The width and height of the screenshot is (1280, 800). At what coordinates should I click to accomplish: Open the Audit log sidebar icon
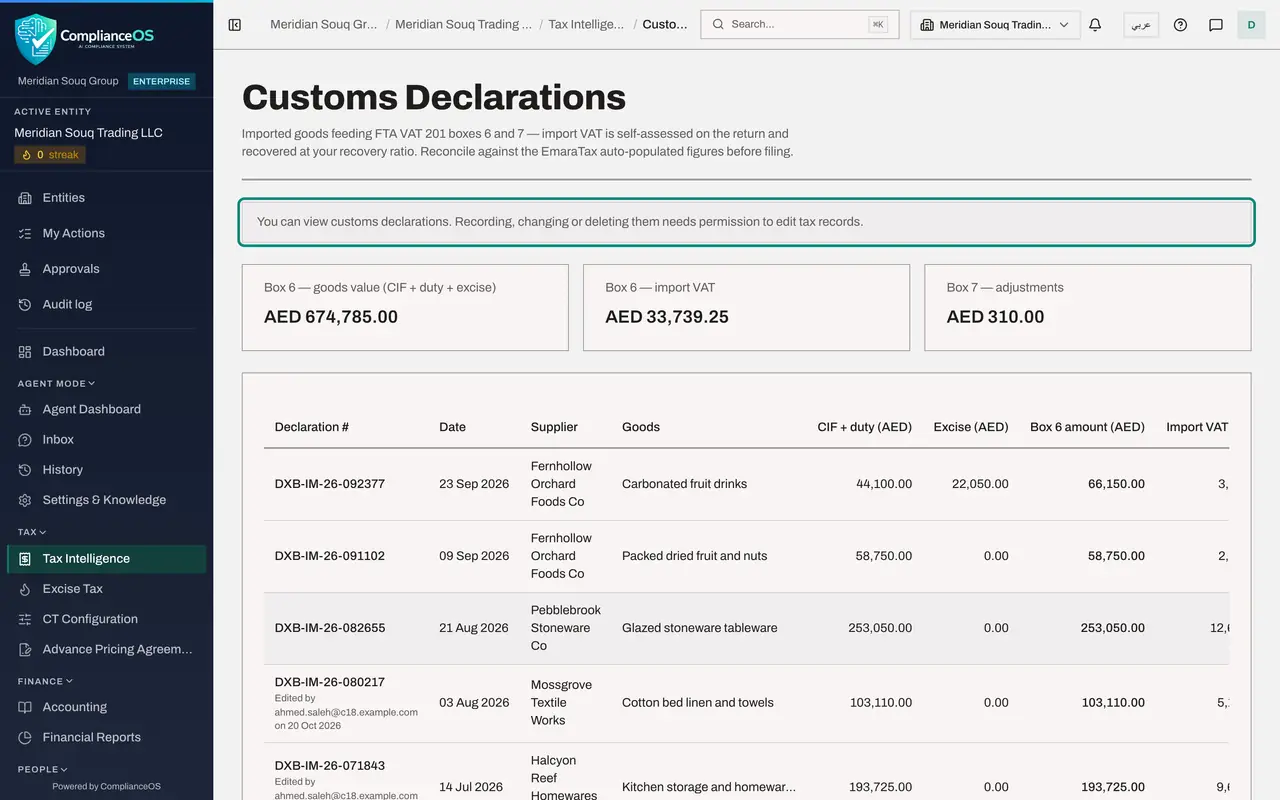[25, 304]
